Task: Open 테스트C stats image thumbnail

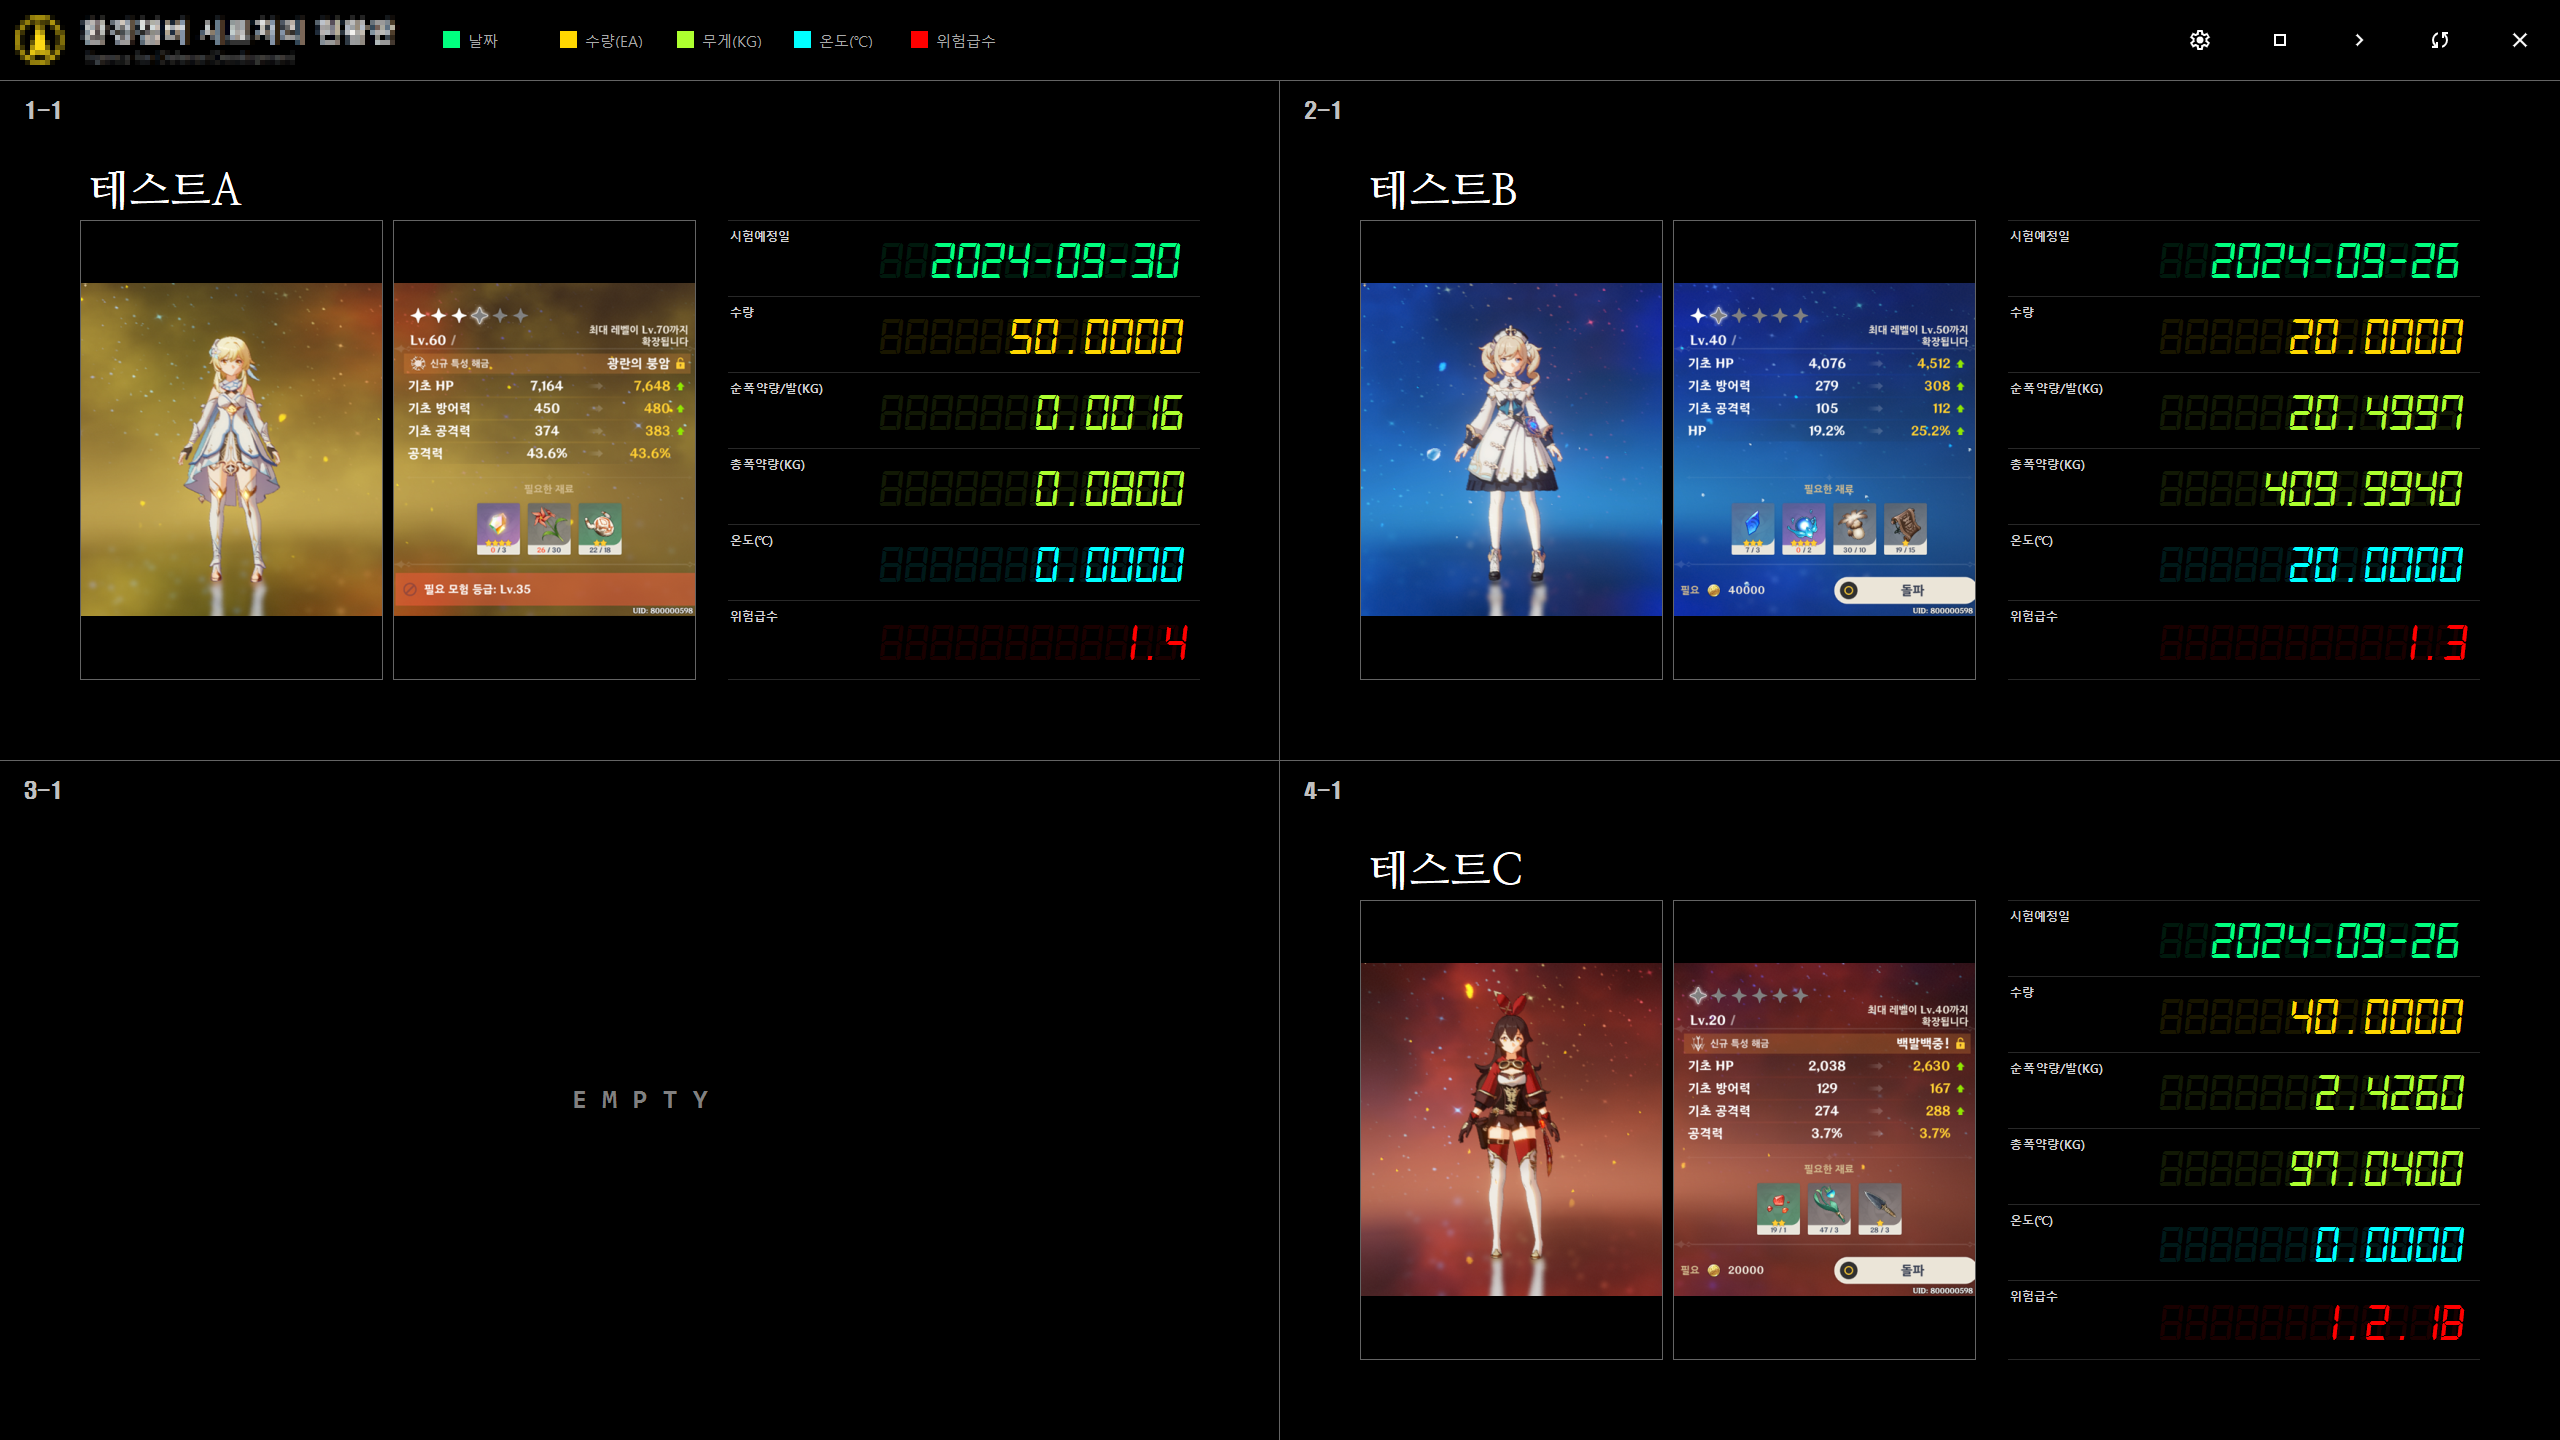Action: point(1824,1130)
